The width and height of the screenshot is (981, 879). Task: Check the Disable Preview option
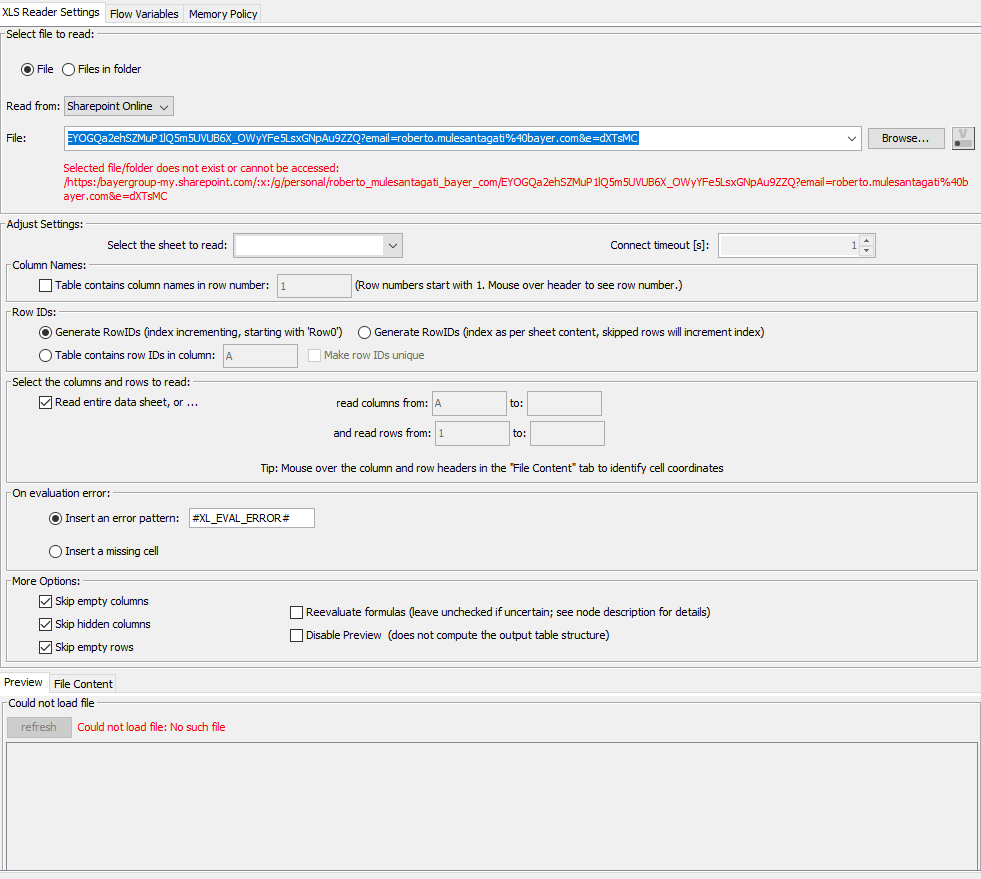click(297, 635)
